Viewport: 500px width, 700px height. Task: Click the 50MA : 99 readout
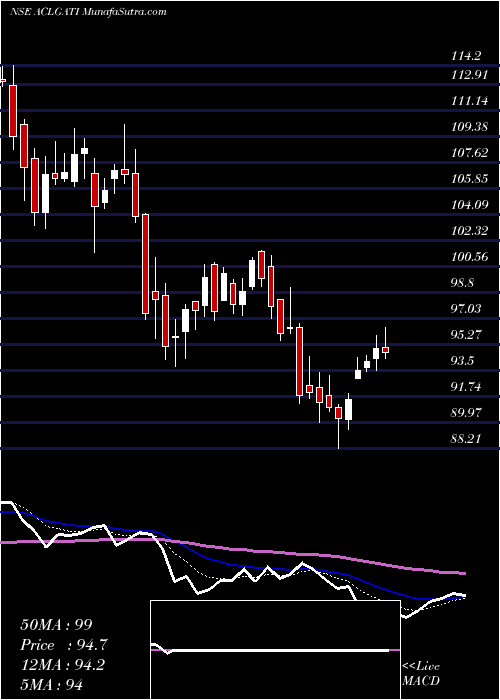pyautogui.click(x=56, y=625)
